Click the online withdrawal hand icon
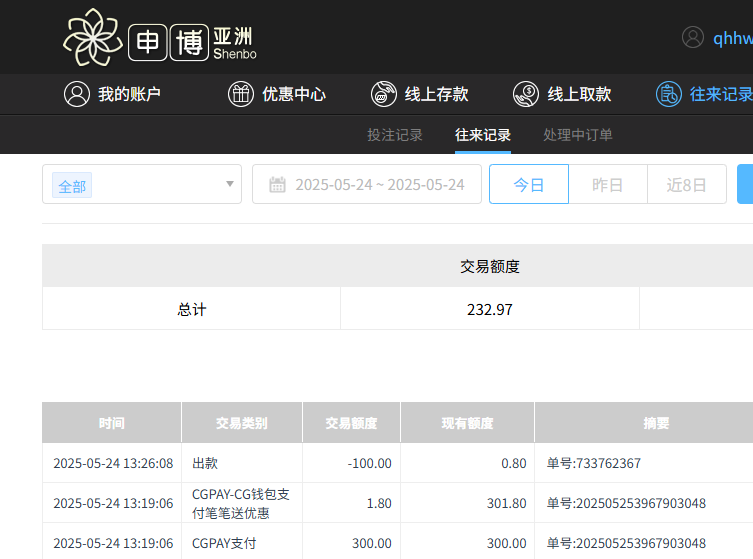The image size is (753, 559). pyautogui.click(x=526, y=94)
